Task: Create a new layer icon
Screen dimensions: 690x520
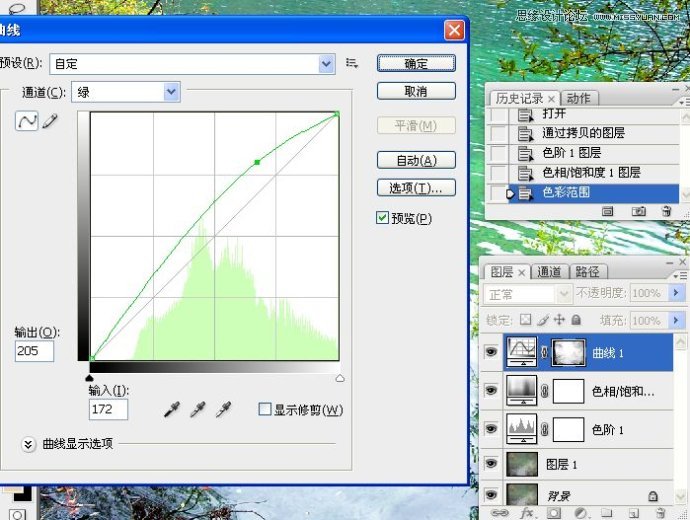Action: click(x=634, y=513)
